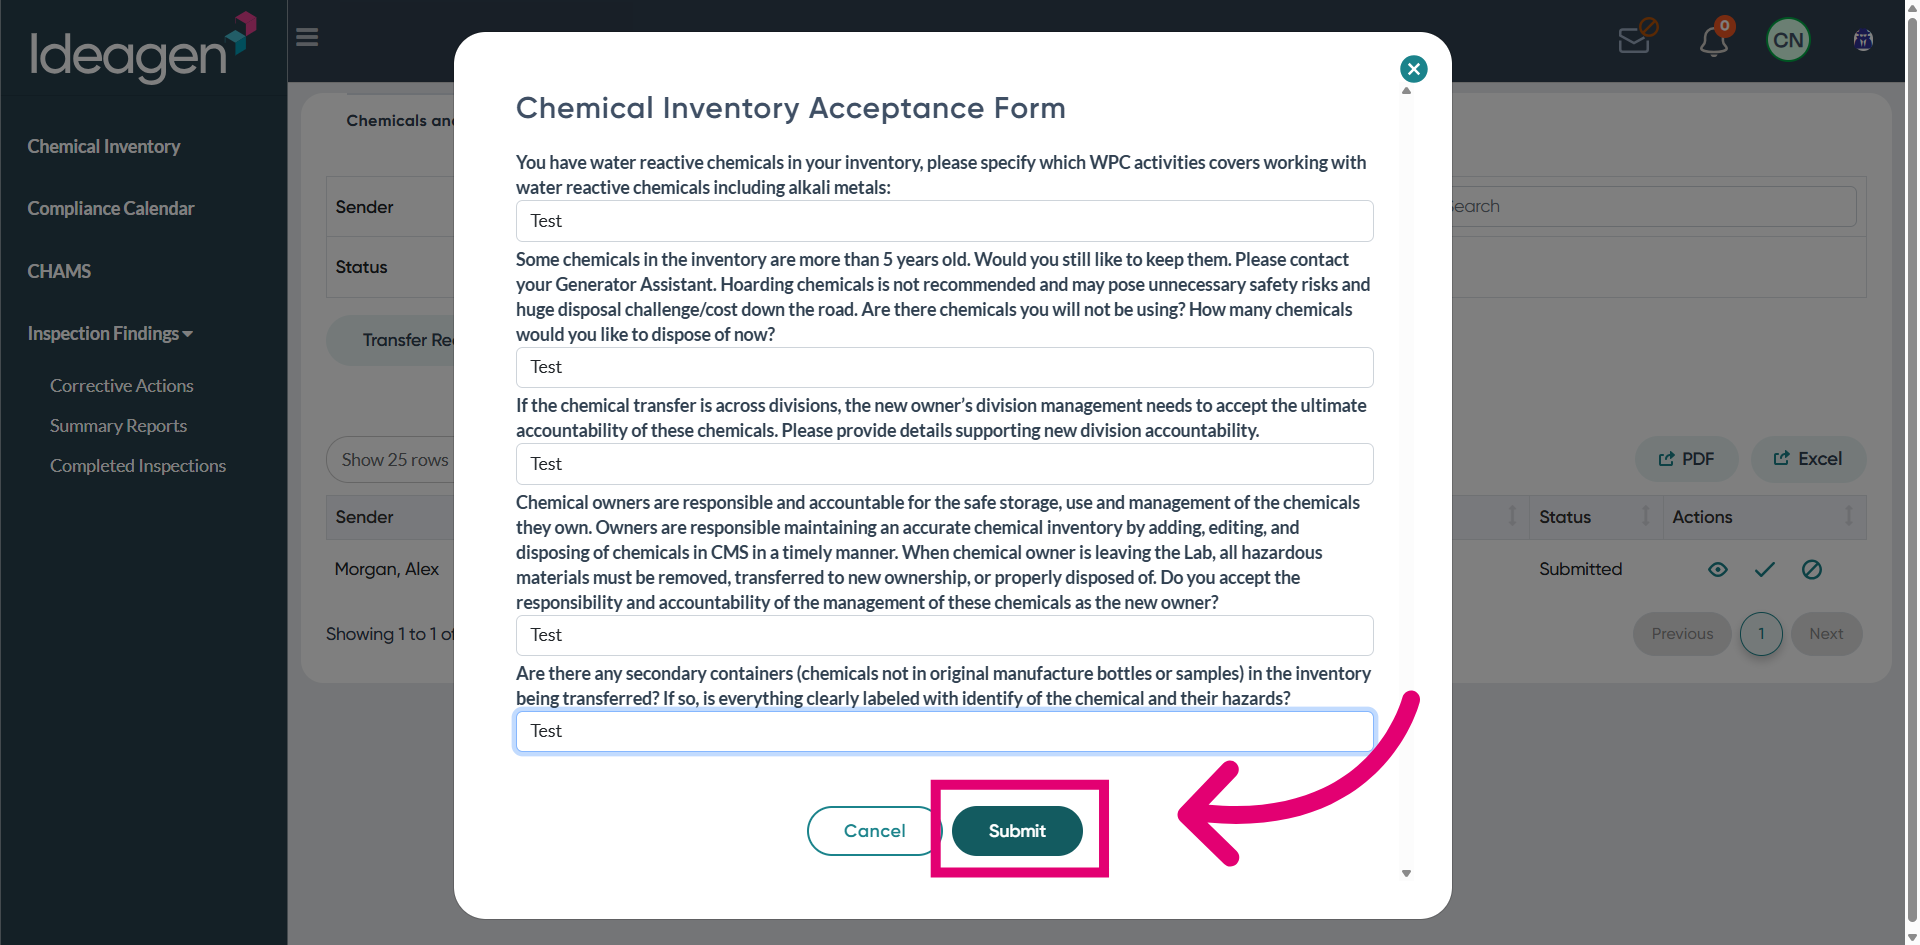
Task: Open Chemical Inventory in sidebar
Action: tap(104, 147)
